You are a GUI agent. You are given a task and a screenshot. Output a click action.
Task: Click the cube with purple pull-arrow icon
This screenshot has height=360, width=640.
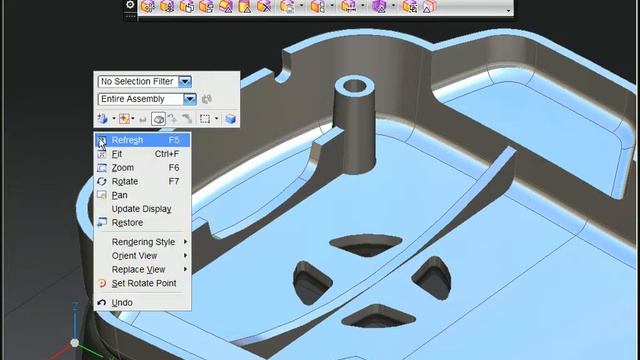coord(167,6)
